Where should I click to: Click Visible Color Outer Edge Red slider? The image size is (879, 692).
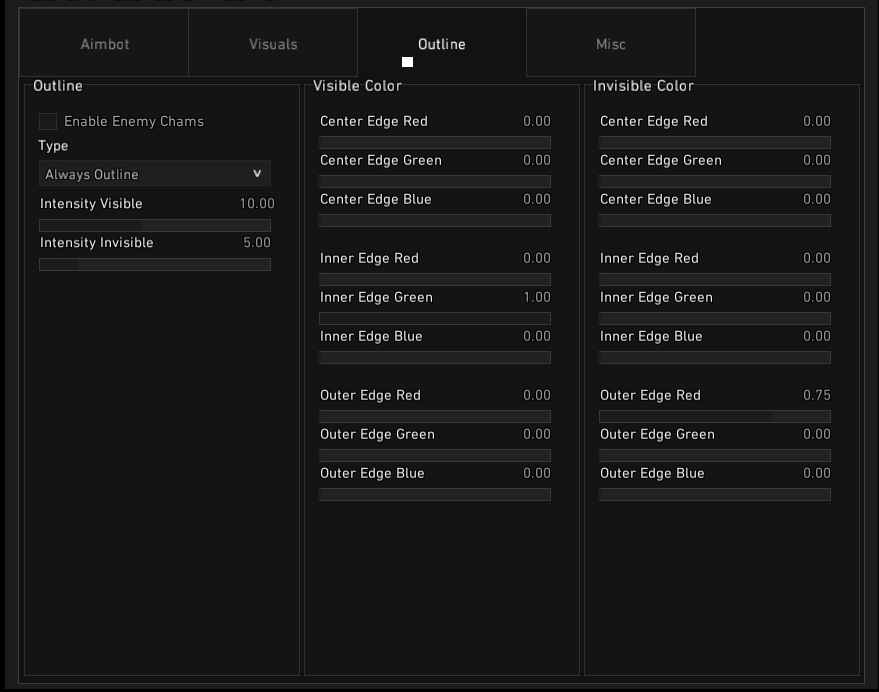tap(435, 417)
